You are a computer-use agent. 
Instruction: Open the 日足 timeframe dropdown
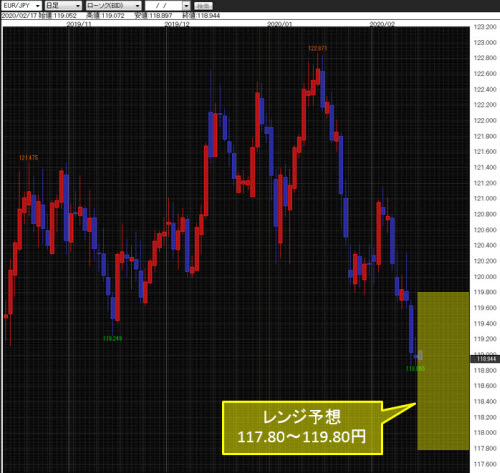63,6
